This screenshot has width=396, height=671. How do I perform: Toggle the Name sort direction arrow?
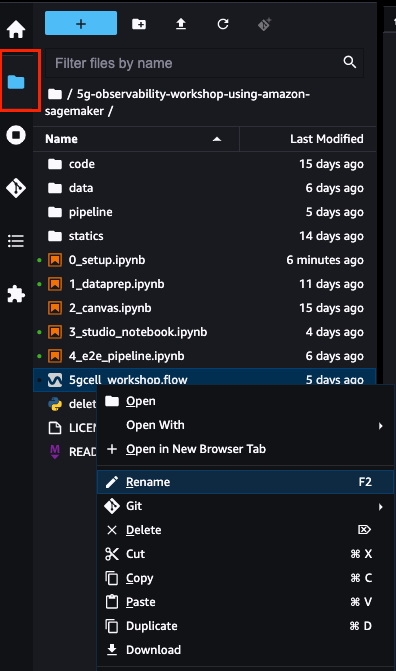[217, 139]
